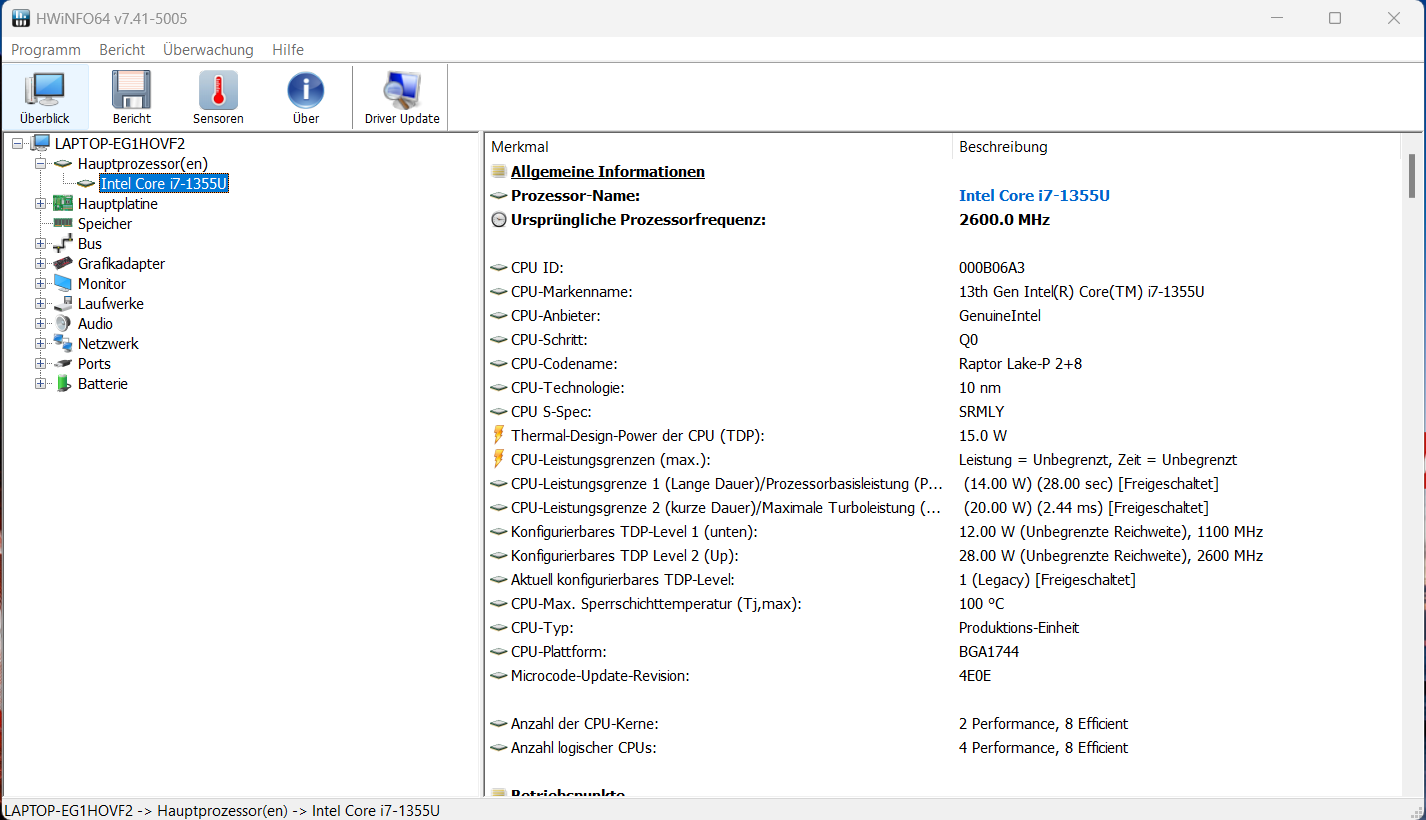Image resolution: width=1426 pixels, height=820 pixels.
Task: Expand the Batterie tree node
Action: (41, 383)
